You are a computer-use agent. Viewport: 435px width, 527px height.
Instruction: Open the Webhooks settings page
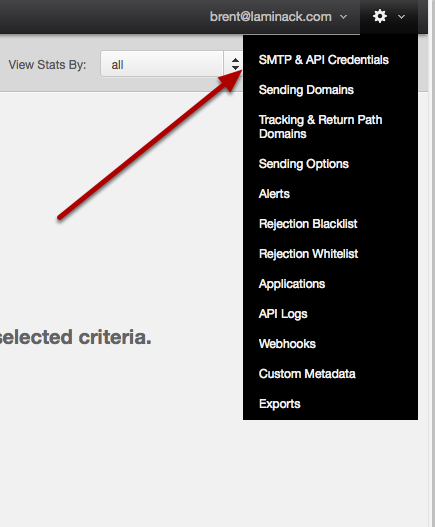[287, 344]
